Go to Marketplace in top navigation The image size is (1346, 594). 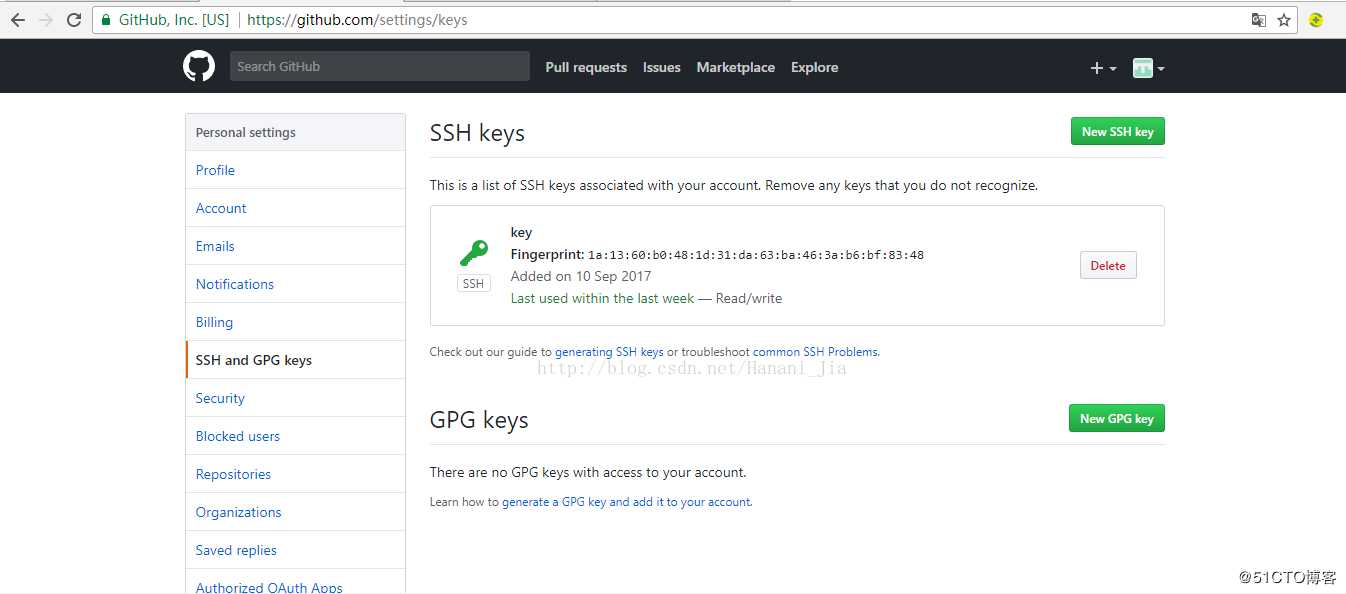736,68
